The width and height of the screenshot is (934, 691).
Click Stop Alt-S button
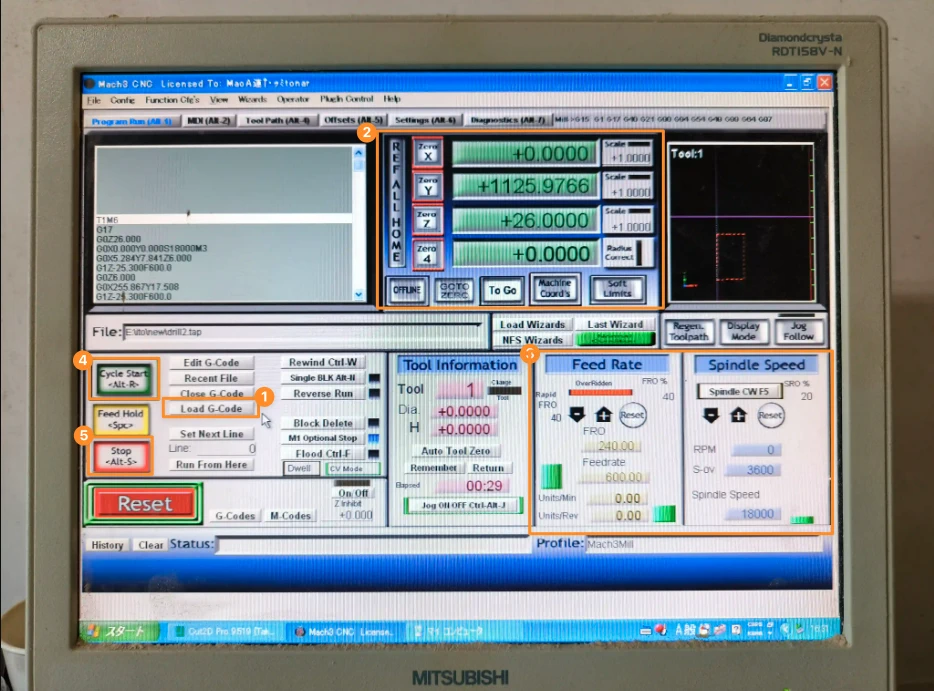[121, 456]
